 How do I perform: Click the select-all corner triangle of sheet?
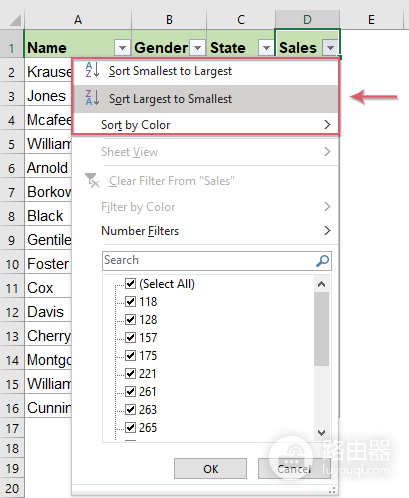(15, 20)
